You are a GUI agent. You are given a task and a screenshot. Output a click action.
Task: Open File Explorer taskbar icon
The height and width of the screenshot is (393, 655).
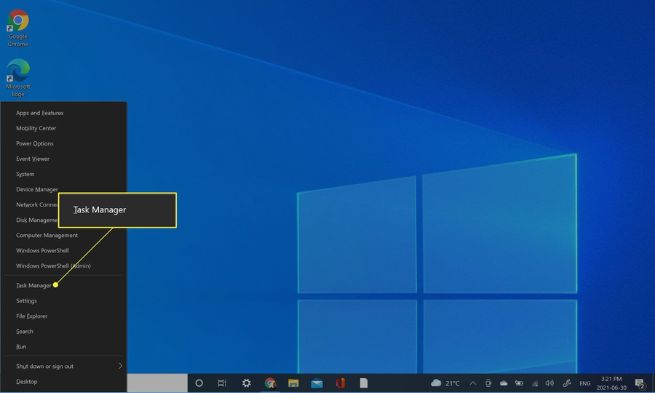293,383
